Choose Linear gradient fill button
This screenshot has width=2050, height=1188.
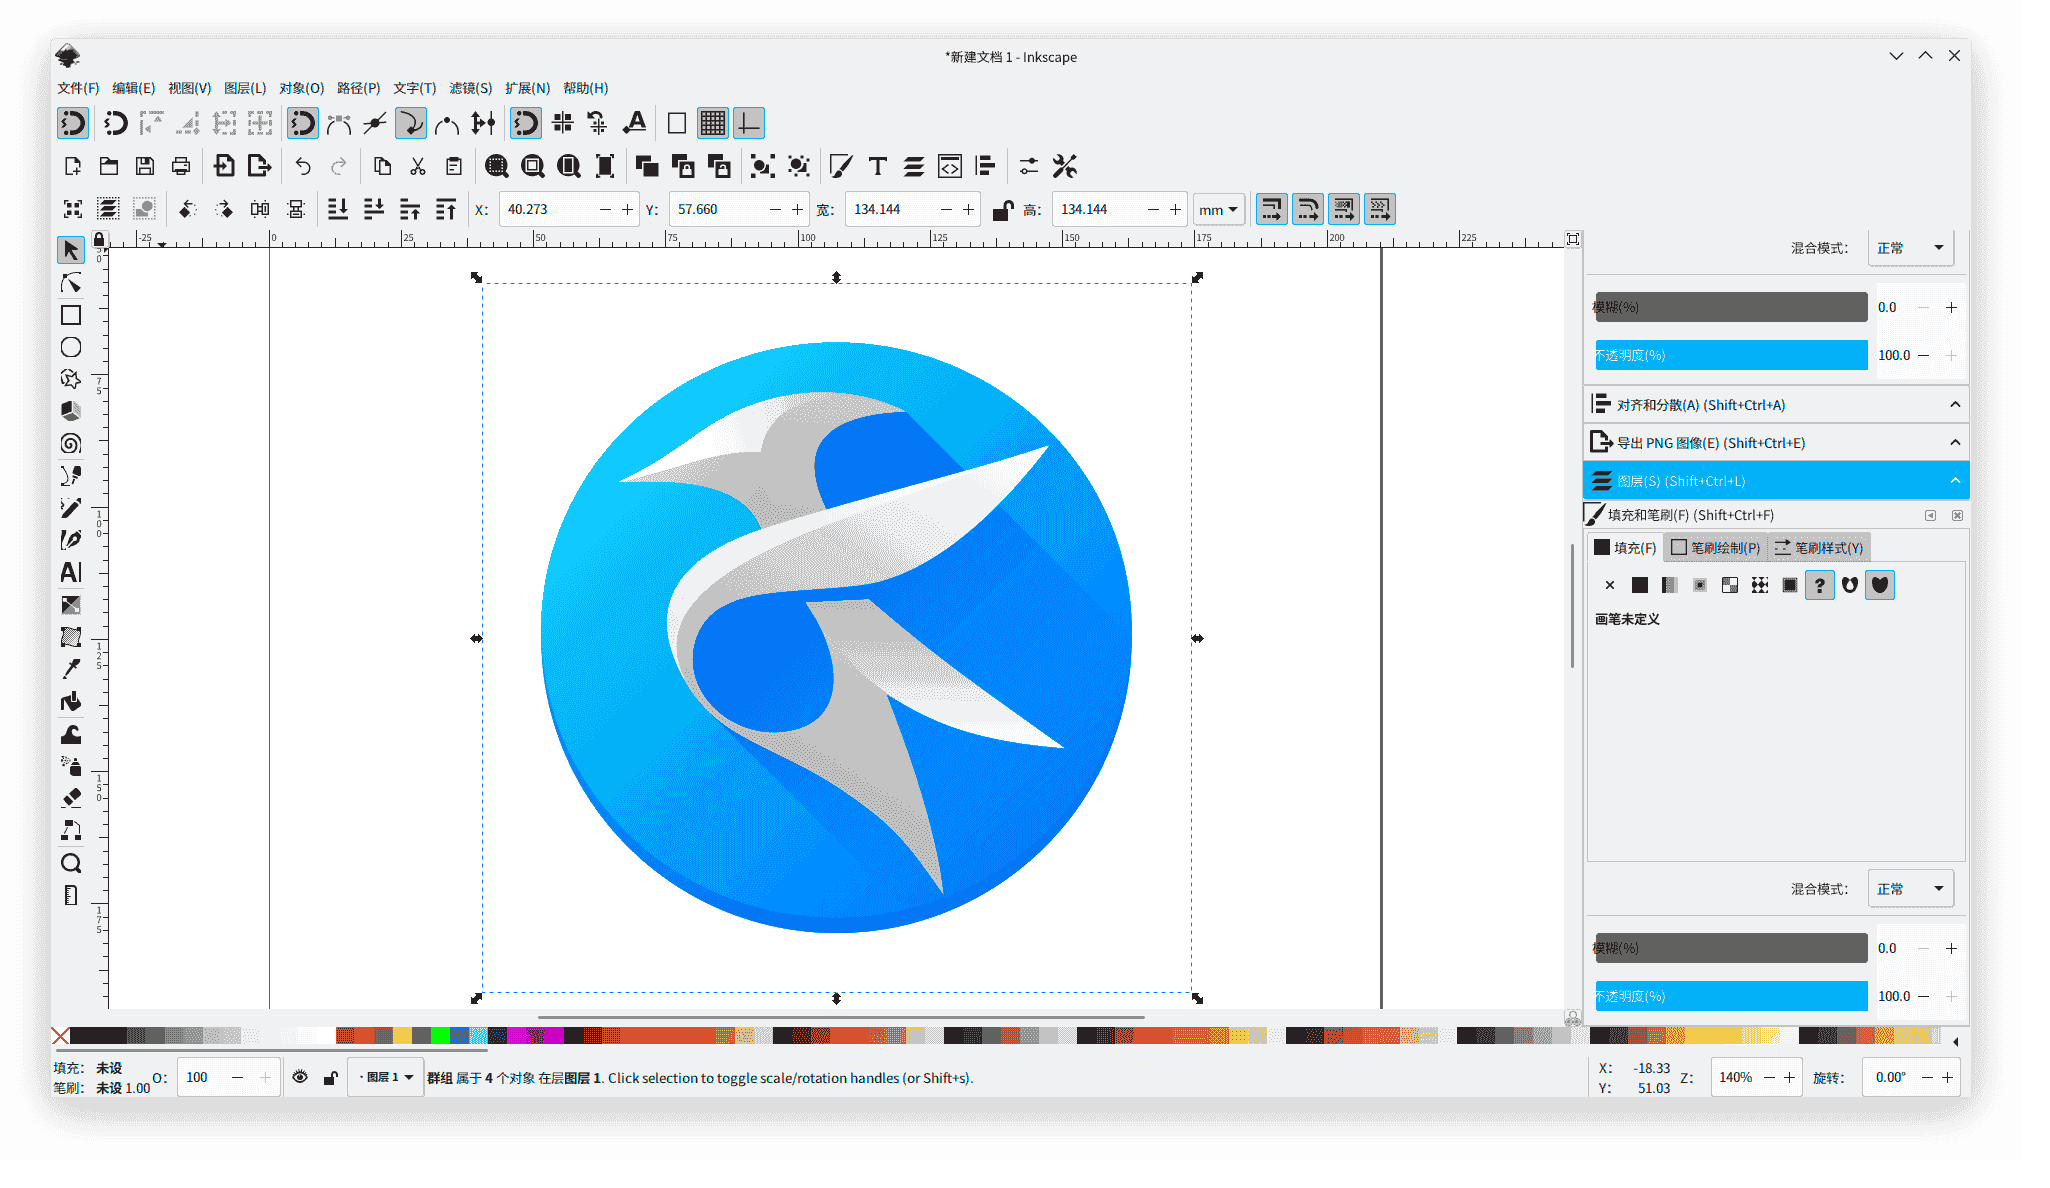[x=1669, y=585]
